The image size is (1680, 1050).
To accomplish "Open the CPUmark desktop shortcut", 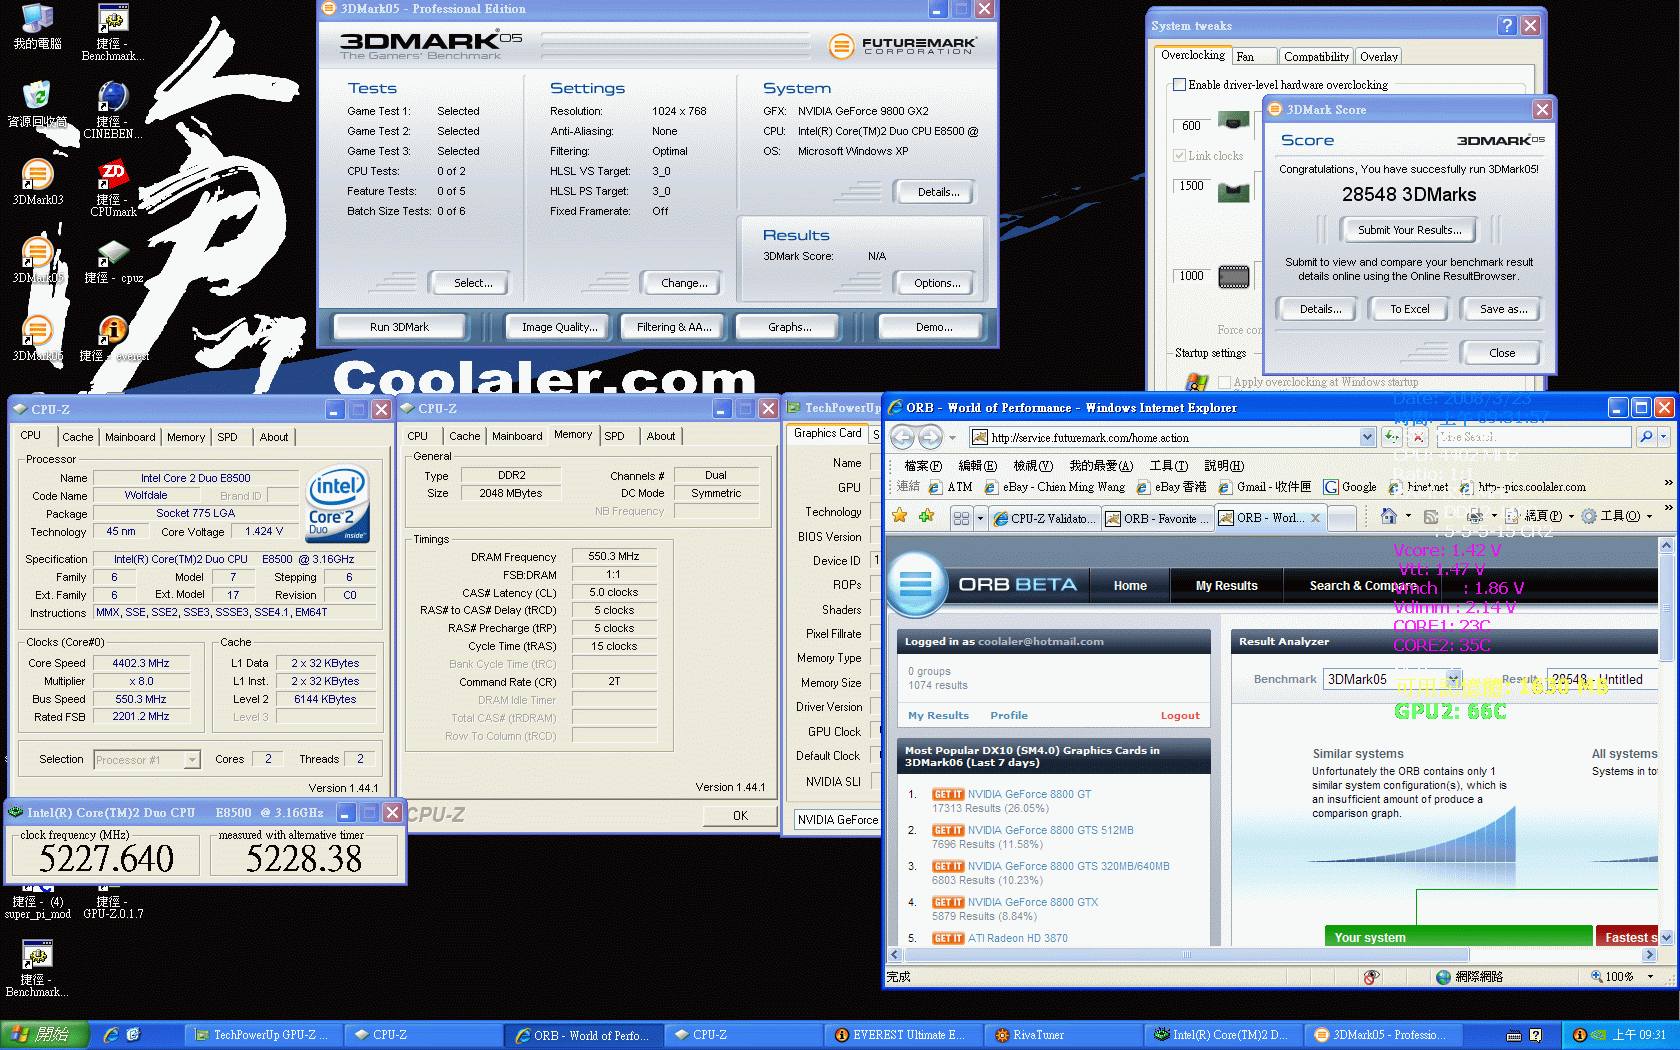I will (113, 188).
